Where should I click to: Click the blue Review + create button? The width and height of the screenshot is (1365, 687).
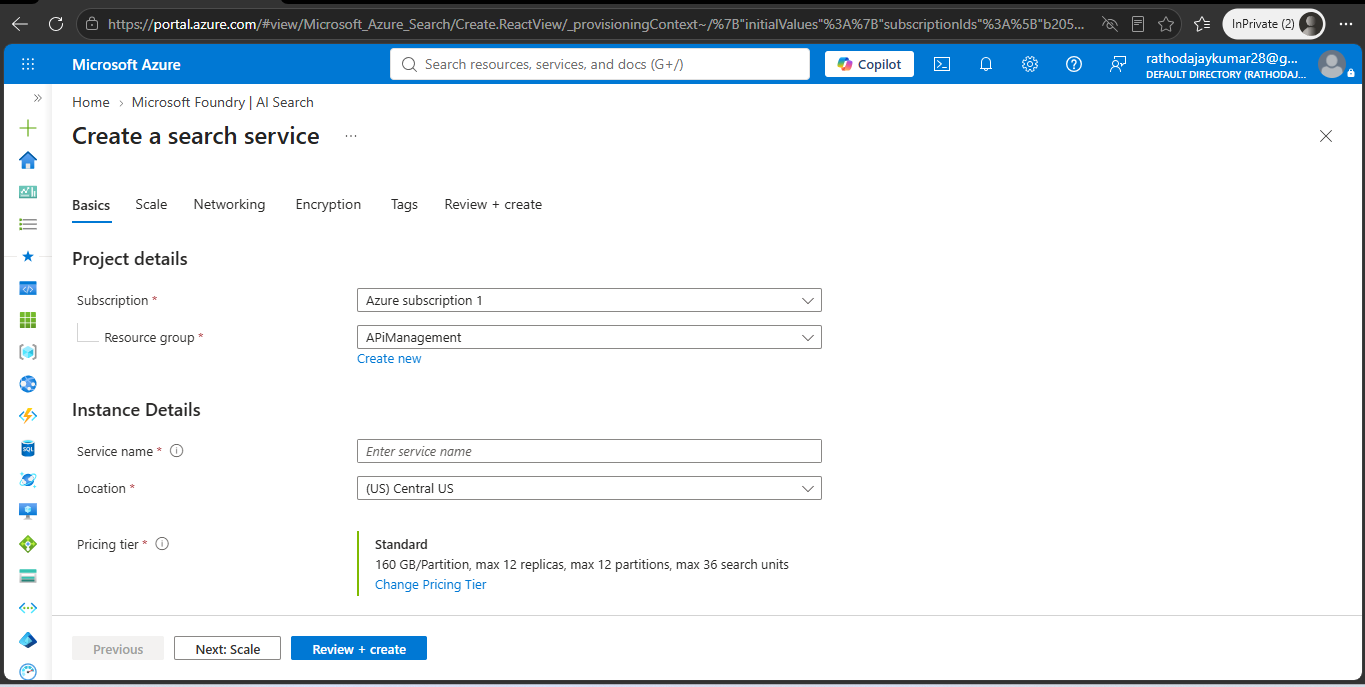point(359,649)
